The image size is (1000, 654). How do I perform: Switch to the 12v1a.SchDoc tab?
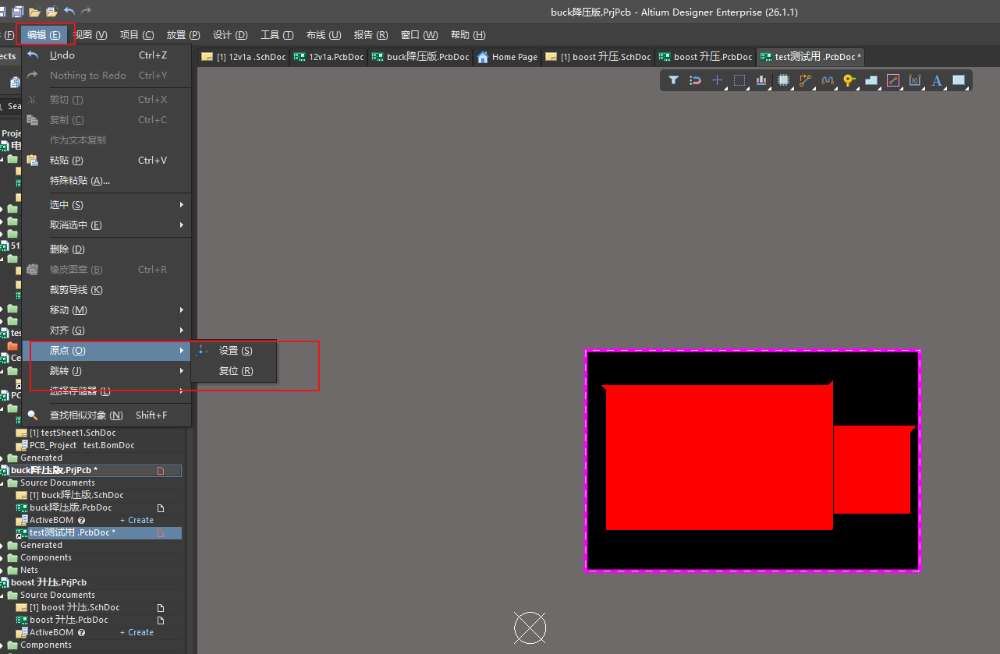pyautogui.click(x=244, y=57)
